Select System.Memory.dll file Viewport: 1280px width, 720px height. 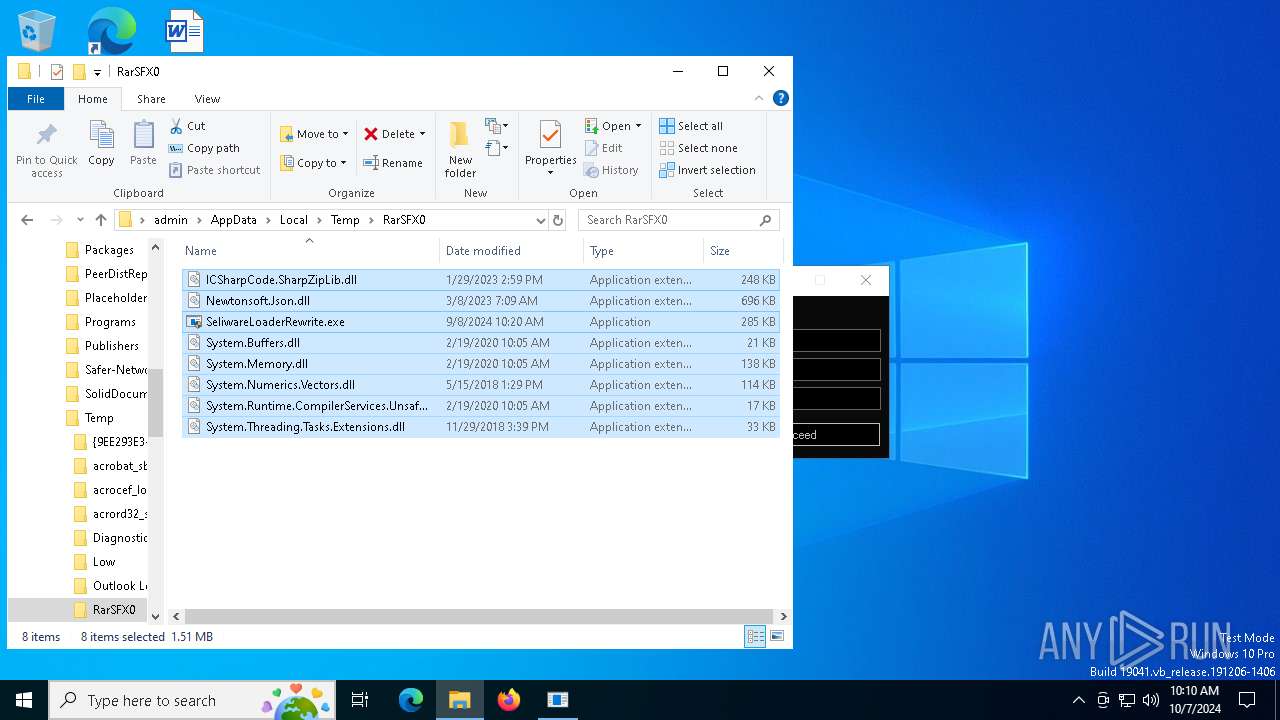tap(480, 364)
